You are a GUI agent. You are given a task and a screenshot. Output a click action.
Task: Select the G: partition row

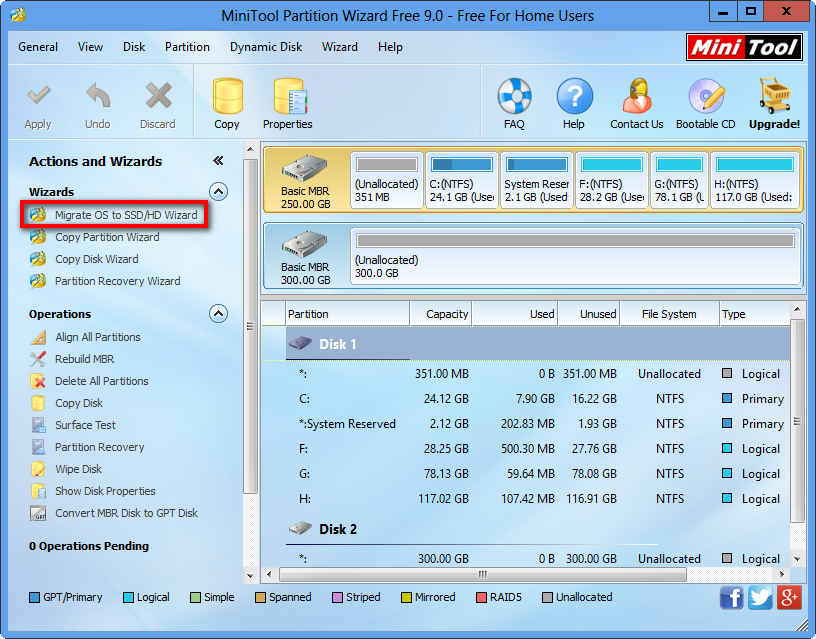coord(526,474)
